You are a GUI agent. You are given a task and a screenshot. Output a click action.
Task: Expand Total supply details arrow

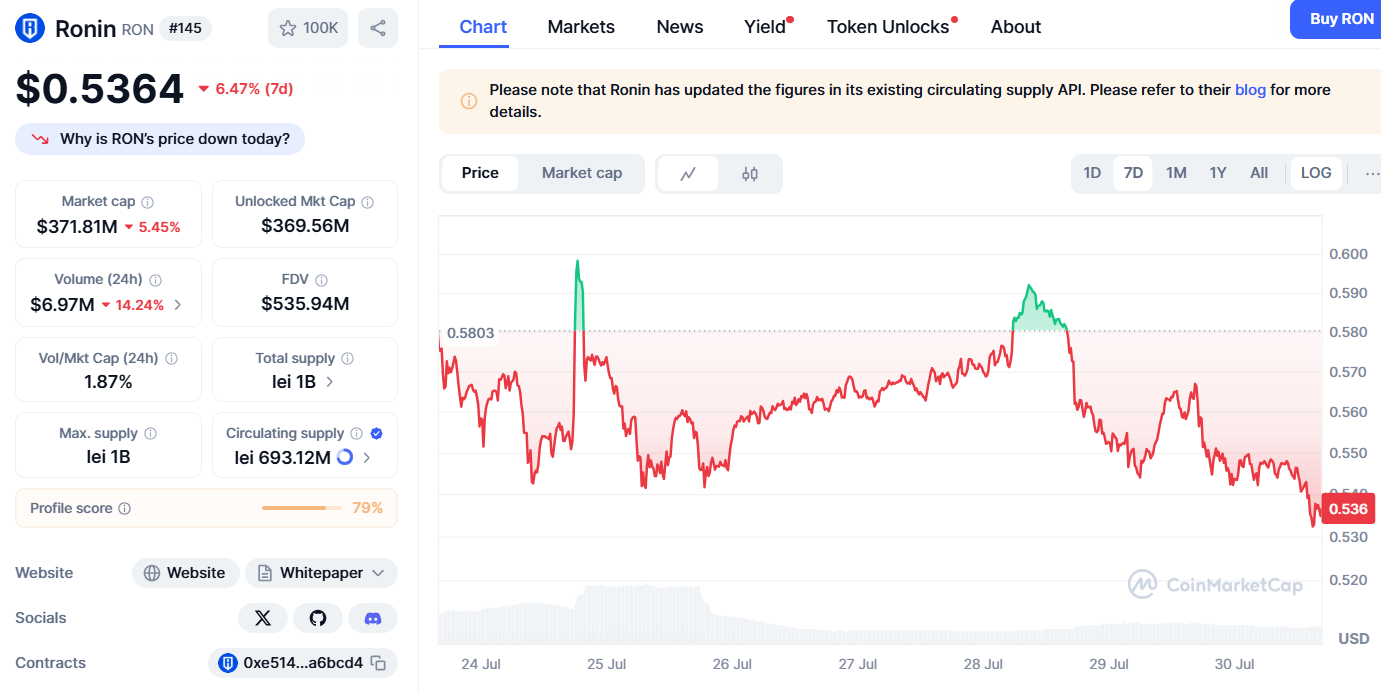330,382
